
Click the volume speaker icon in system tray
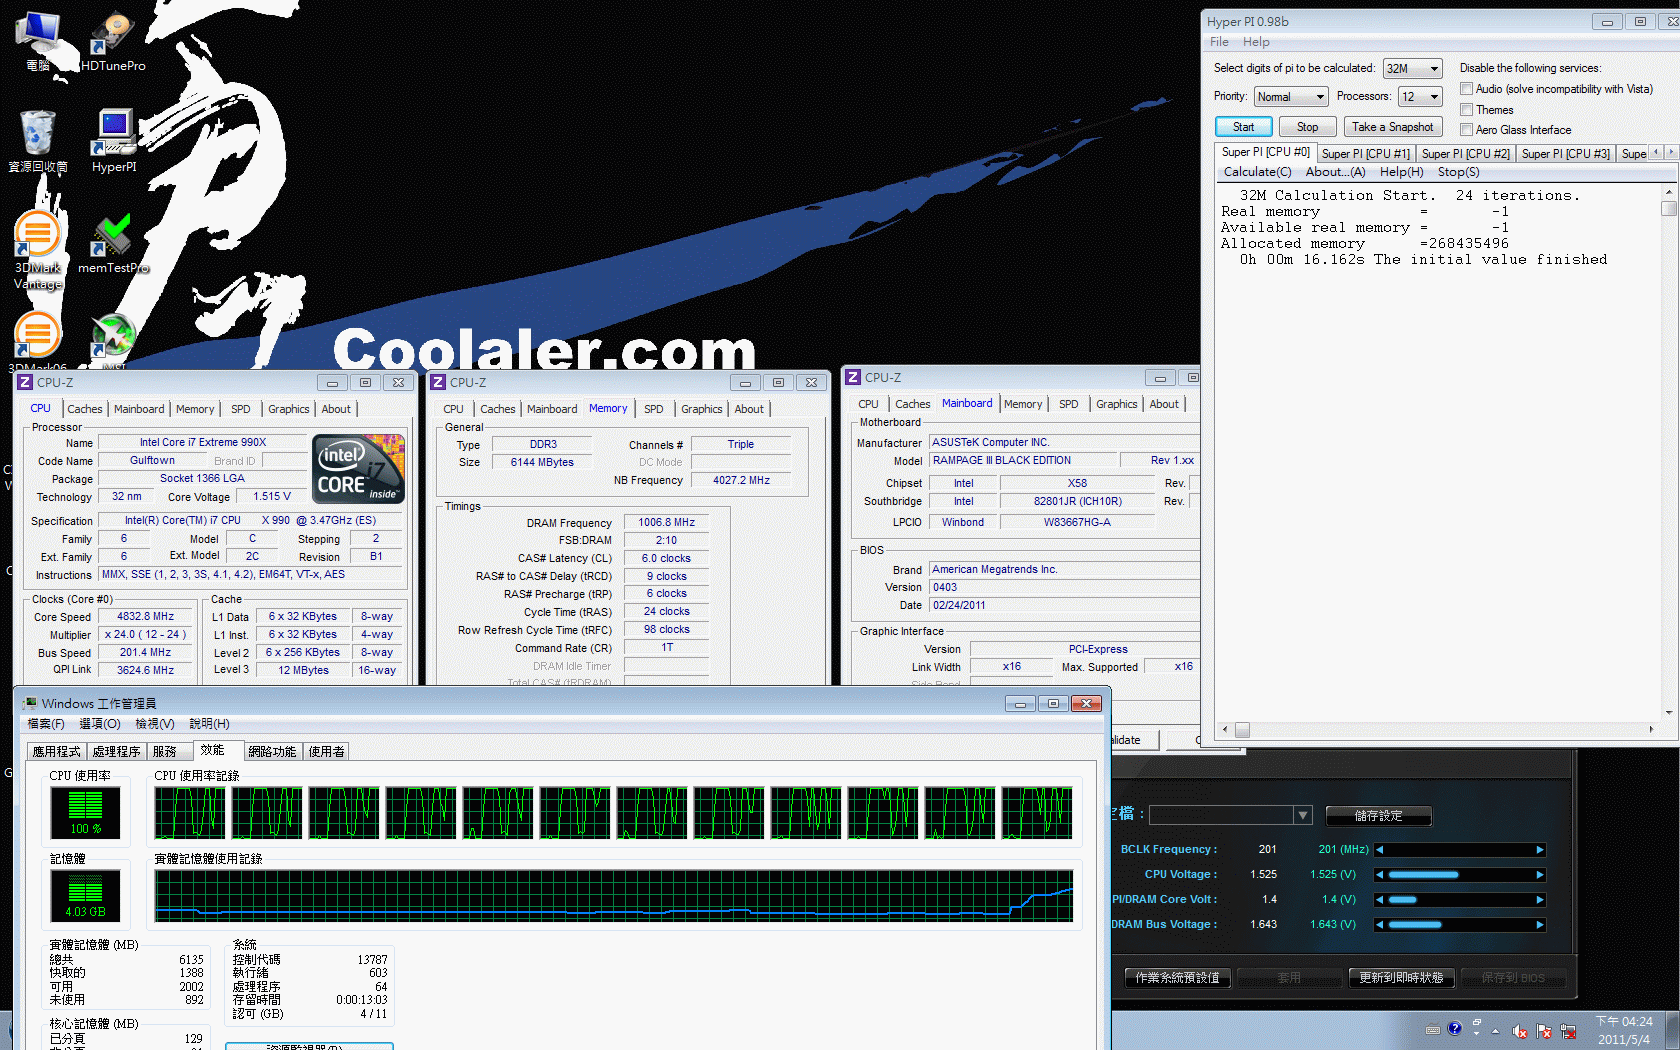pos(1519,1031)
